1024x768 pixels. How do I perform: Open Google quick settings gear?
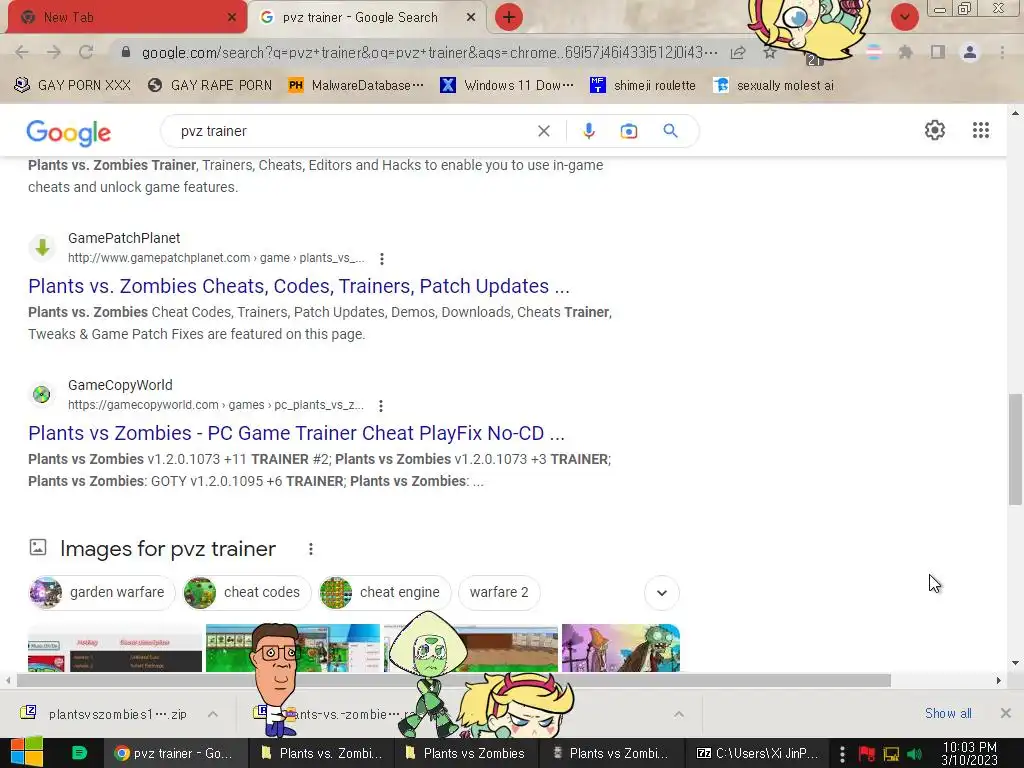[935, 130]
